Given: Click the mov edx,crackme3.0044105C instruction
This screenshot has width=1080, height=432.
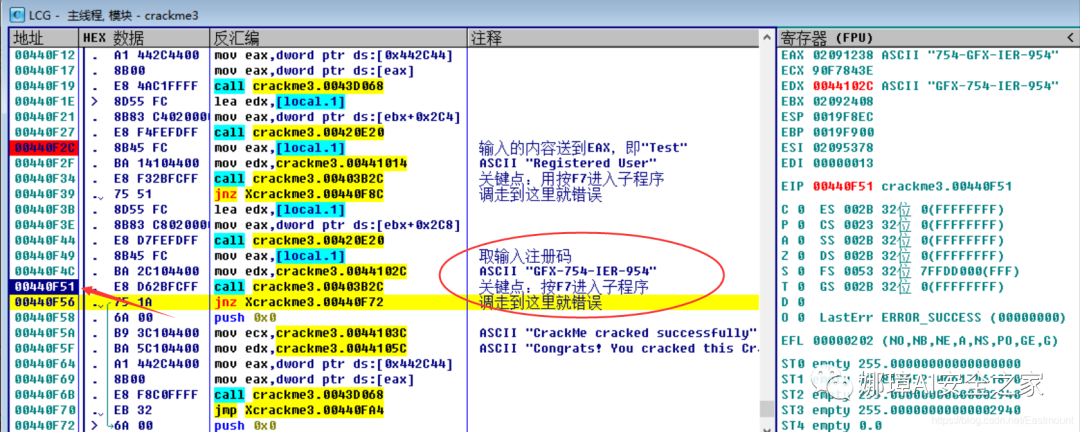Looking at the screenshot, I should coord(310,349).
